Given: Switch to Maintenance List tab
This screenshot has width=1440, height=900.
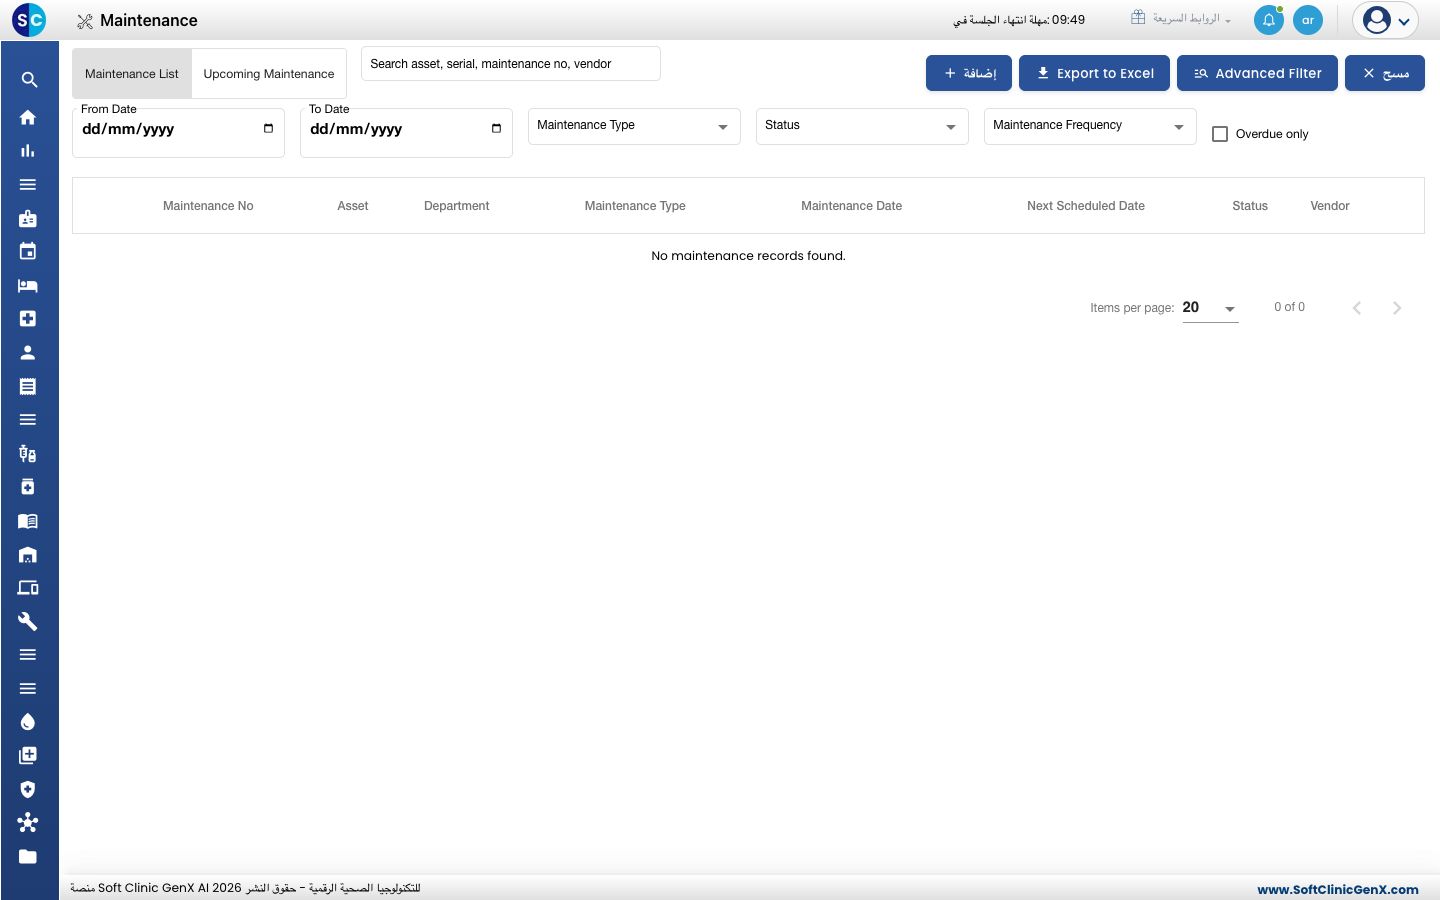Looking at the screenshot, I should (x=132, y=74).
